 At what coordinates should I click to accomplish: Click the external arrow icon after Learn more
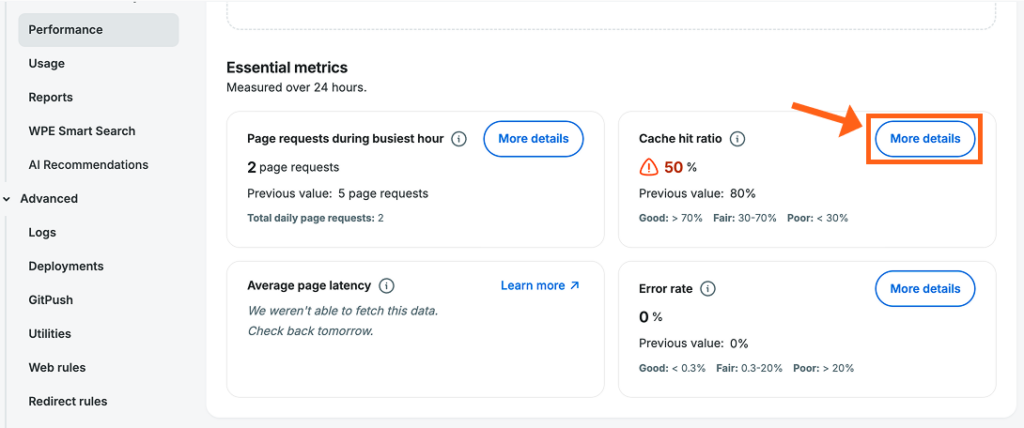pyautogui.click(x=575, y=286)
